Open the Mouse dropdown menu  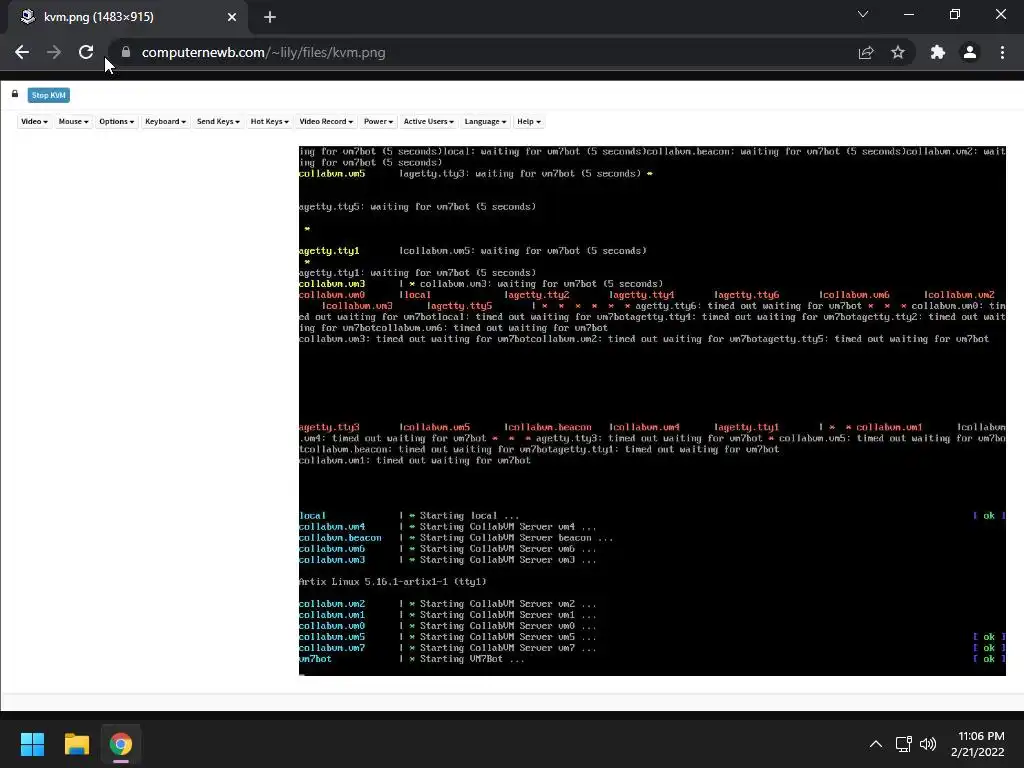coord(73,121)
